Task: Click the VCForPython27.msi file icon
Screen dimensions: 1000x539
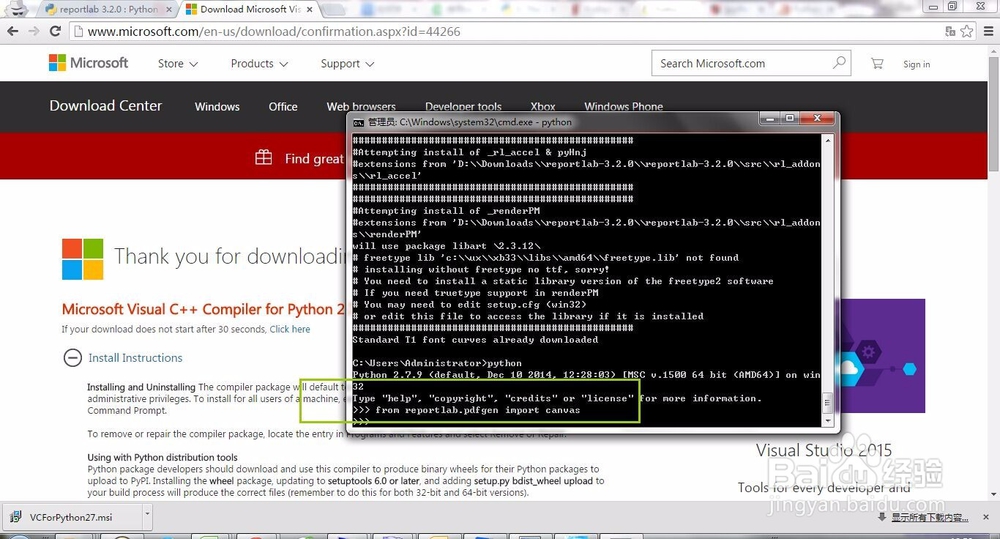Action: point(16,517)
